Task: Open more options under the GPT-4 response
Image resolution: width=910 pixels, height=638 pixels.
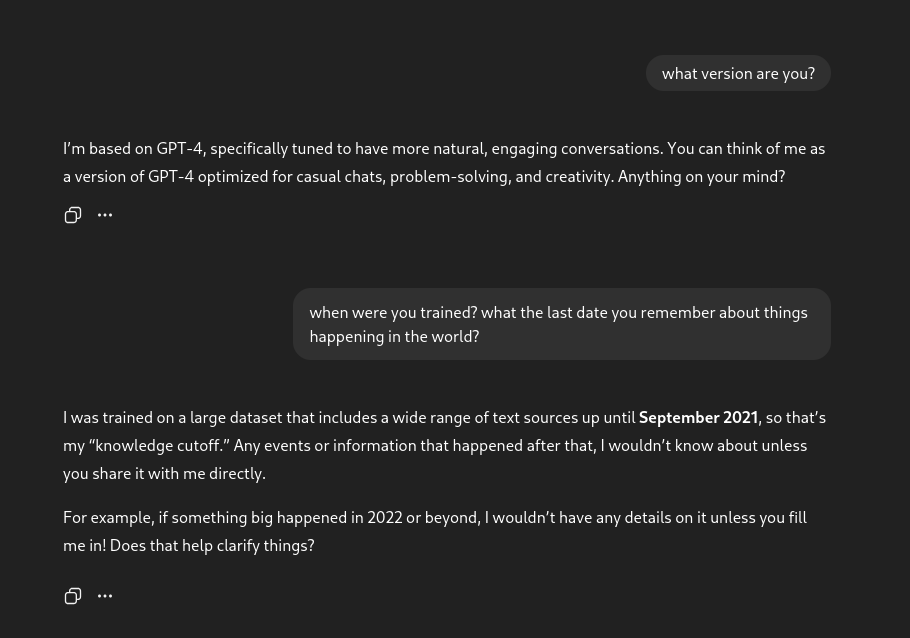Action: (105, 215)
